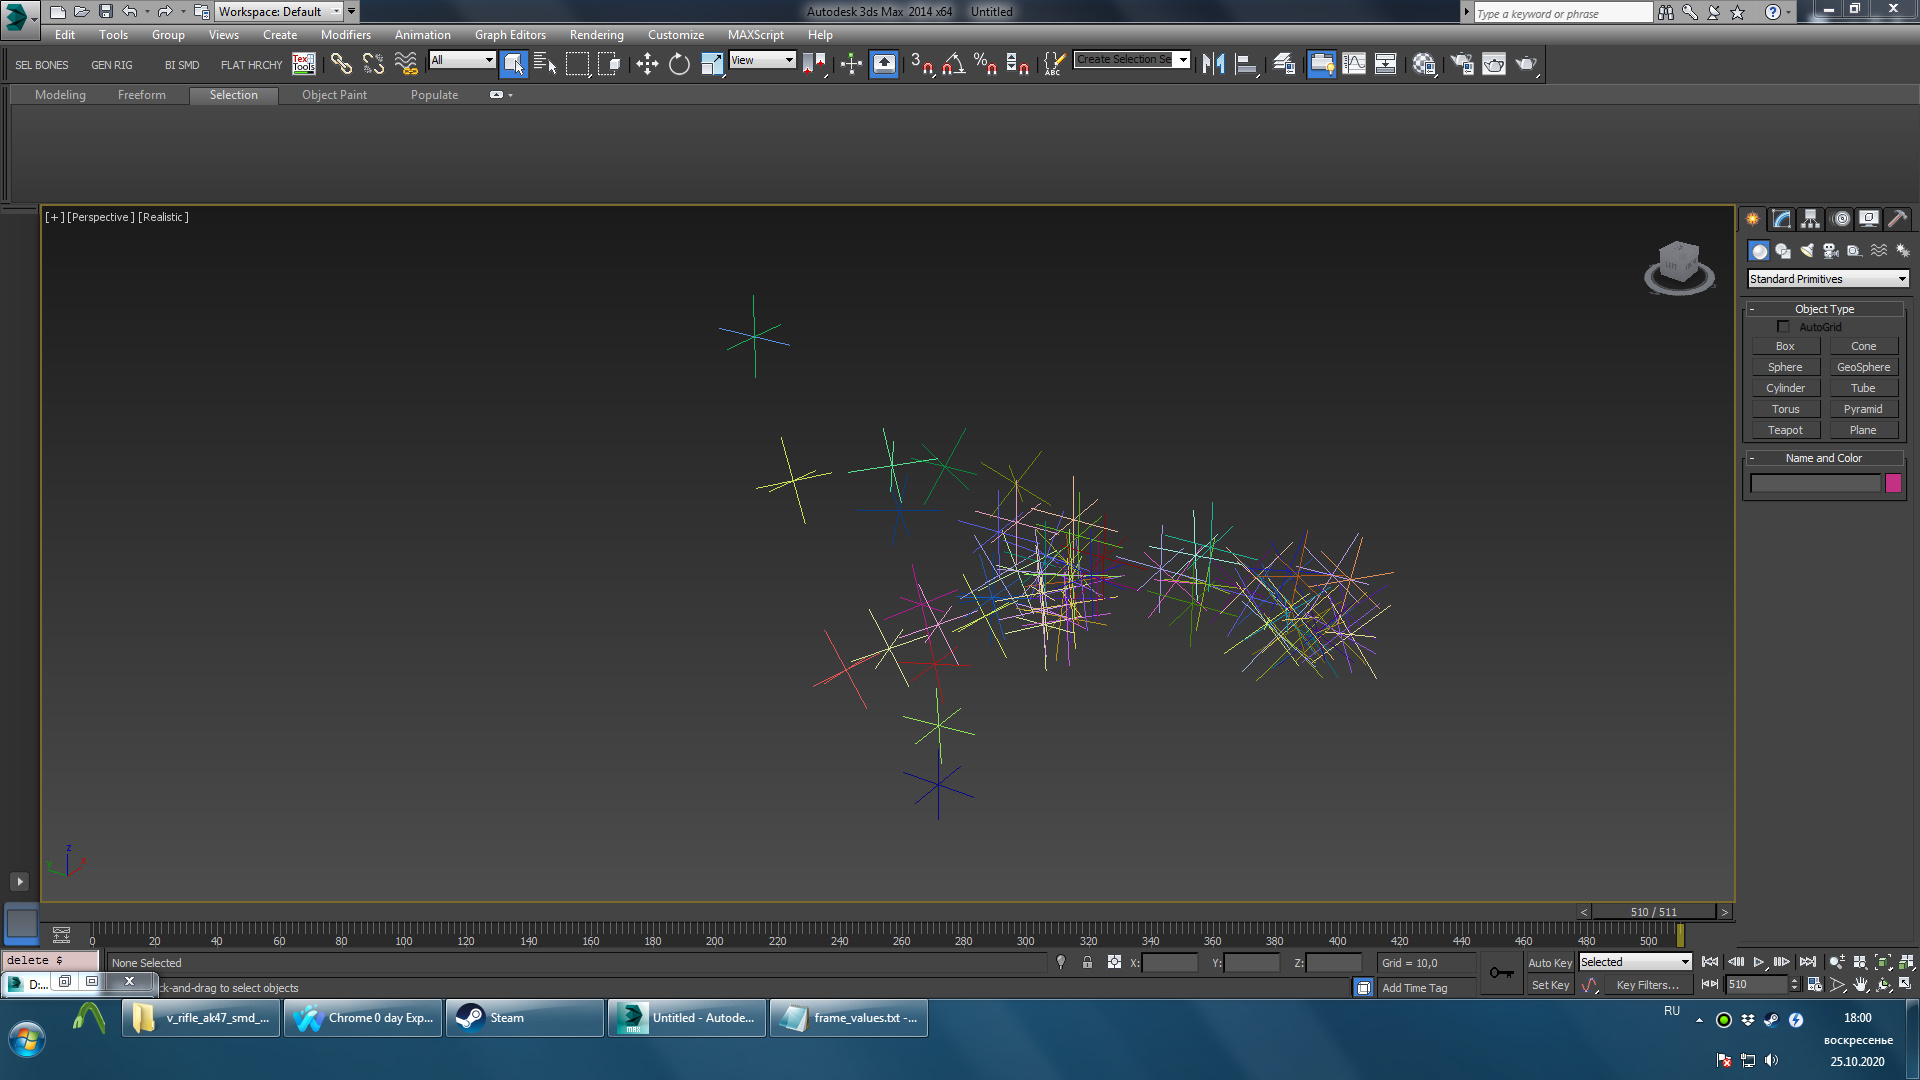This screenshot has width=1920, height=1080.
Task: Open the Standard Primitives dropdown
Action: point(1827,279)
